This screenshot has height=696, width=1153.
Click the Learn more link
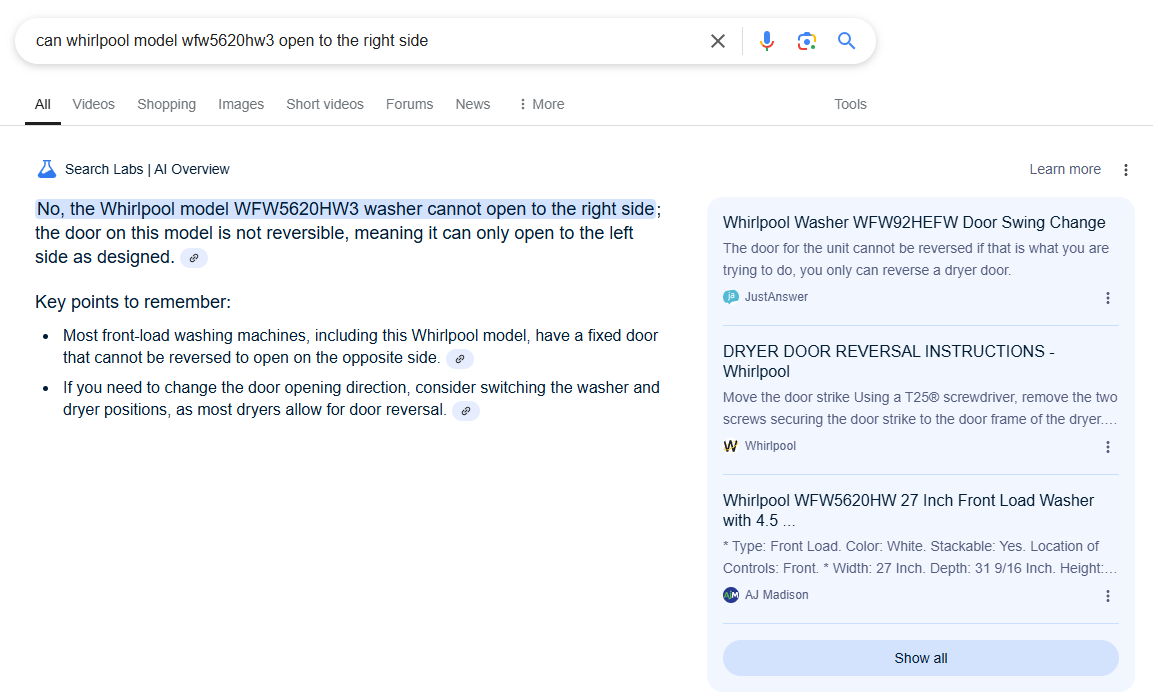coord(1065,170)
